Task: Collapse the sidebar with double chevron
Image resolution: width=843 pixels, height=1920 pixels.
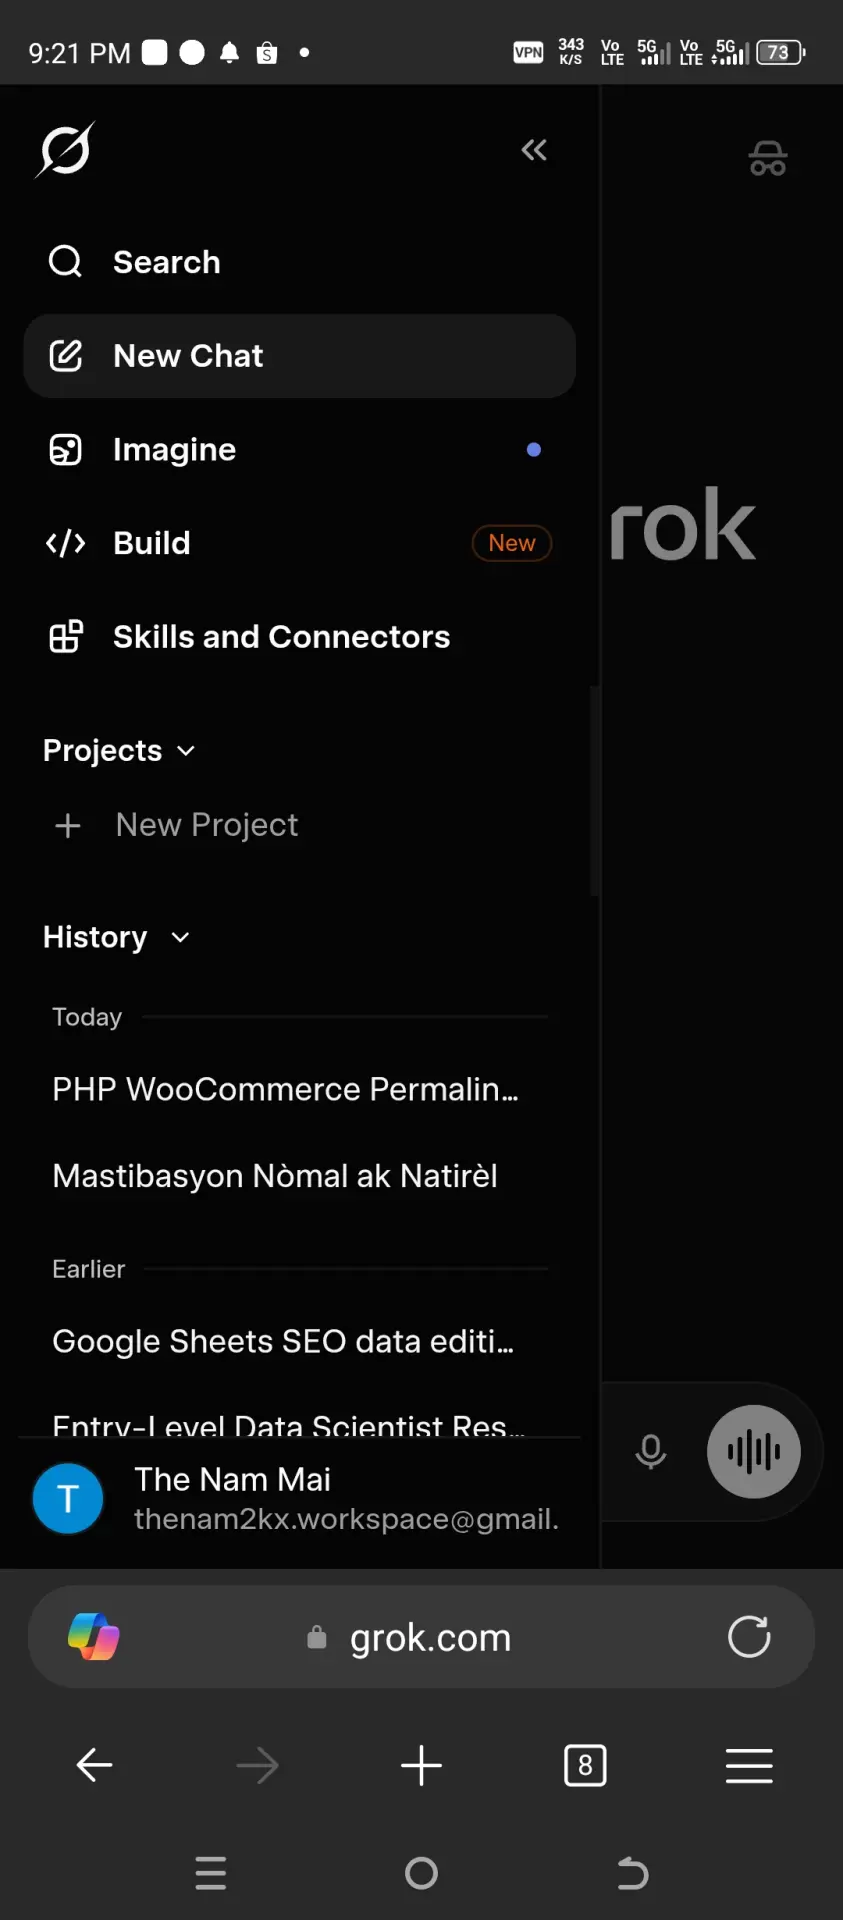Action: click(x=534, y=150)
